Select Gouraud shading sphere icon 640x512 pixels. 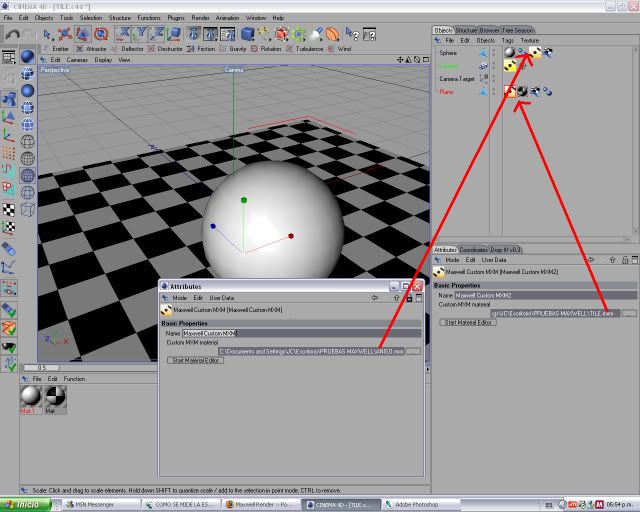(27, 56)
